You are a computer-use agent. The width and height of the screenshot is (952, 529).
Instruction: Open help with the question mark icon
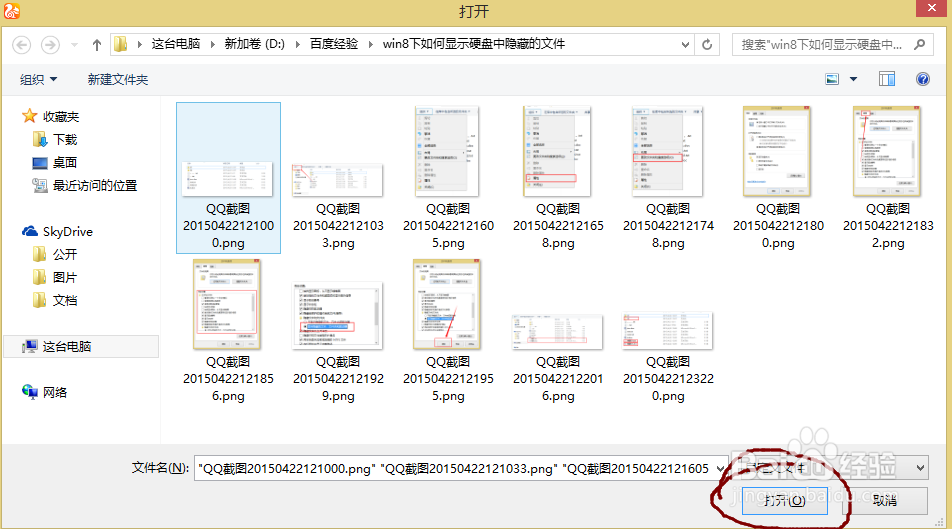click(923, 79)
